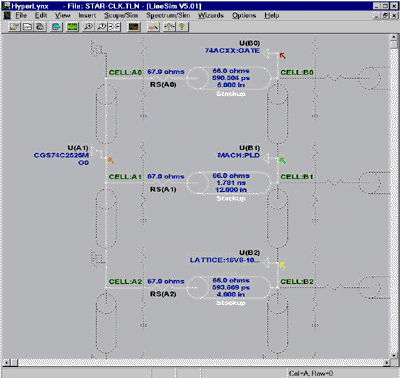Click the 67.0 ohms value beside CELL:A1

tap(166, 176)
